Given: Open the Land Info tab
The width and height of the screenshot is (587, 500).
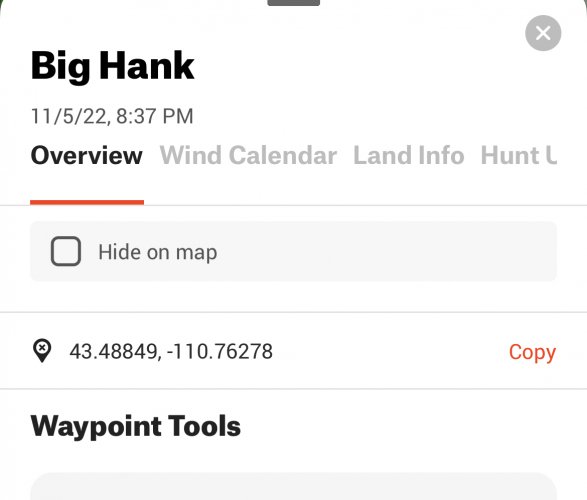Looking at the screenshot, I should click(x=409, y=155).
